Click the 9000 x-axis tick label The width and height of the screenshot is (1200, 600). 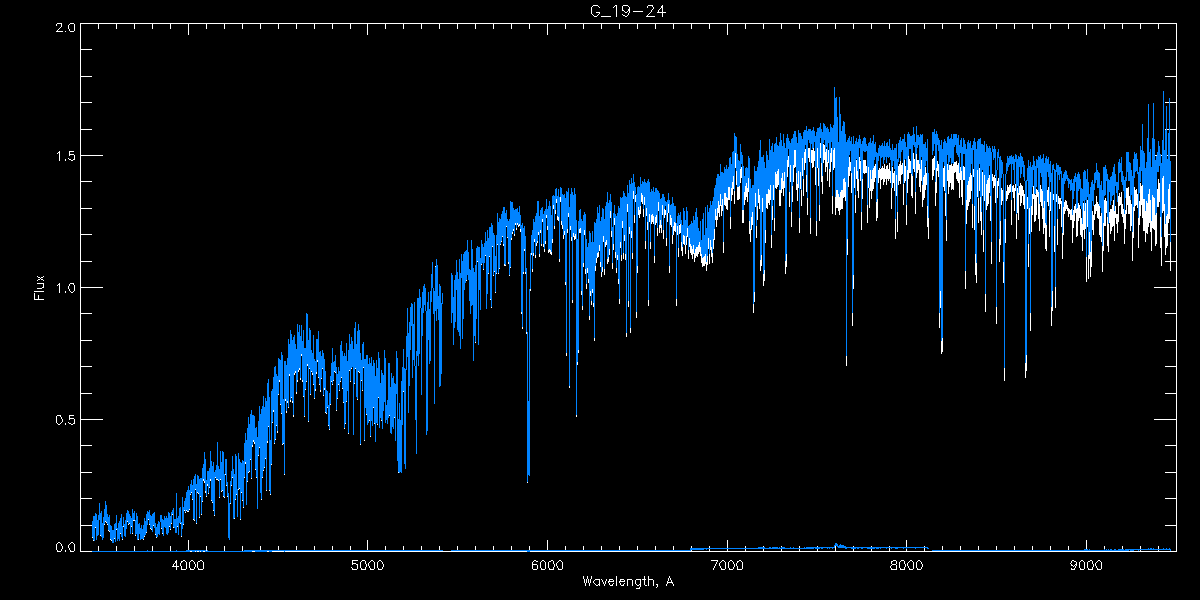tap(1086, 564)
